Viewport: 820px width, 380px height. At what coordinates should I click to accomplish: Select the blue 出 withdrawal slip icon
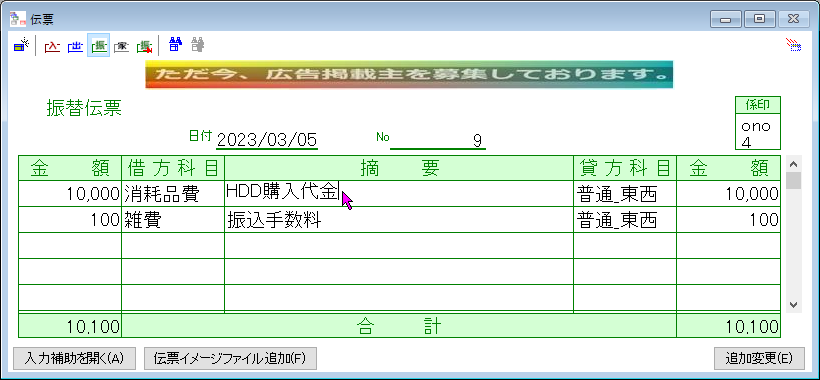(75, 46)
